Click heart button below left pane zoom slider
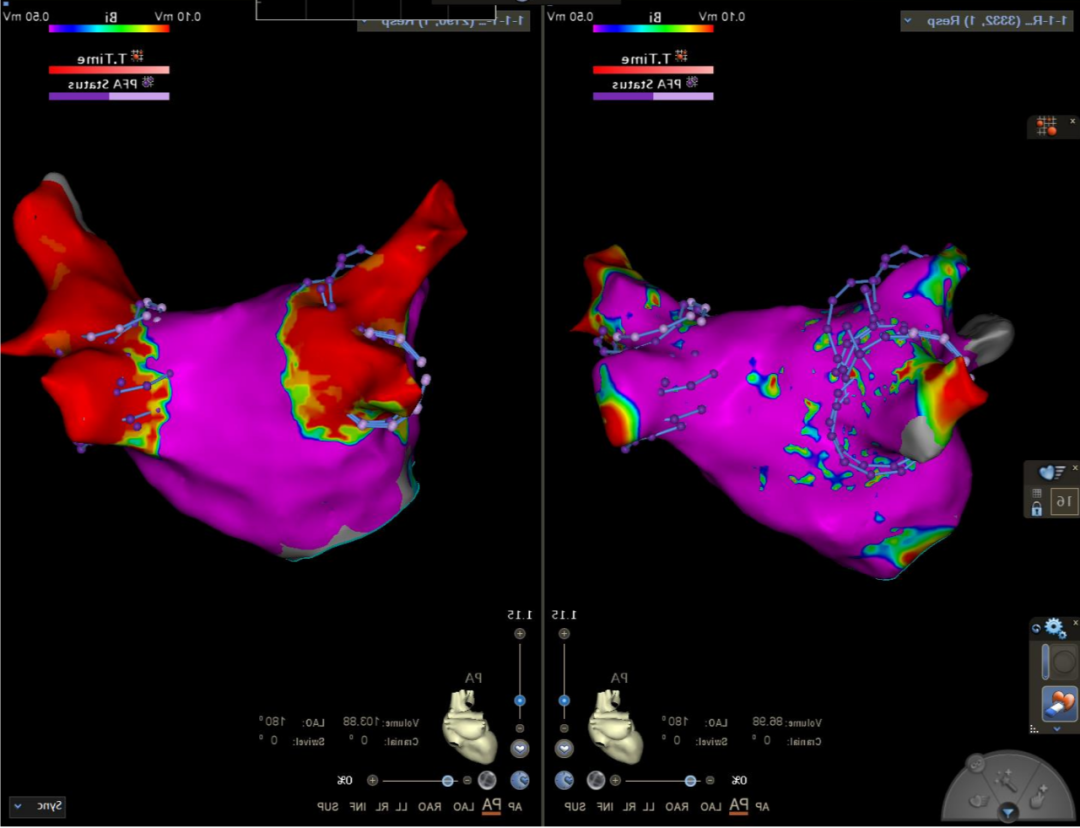The height and width of the screenshot is (828, 1080). 520,748
